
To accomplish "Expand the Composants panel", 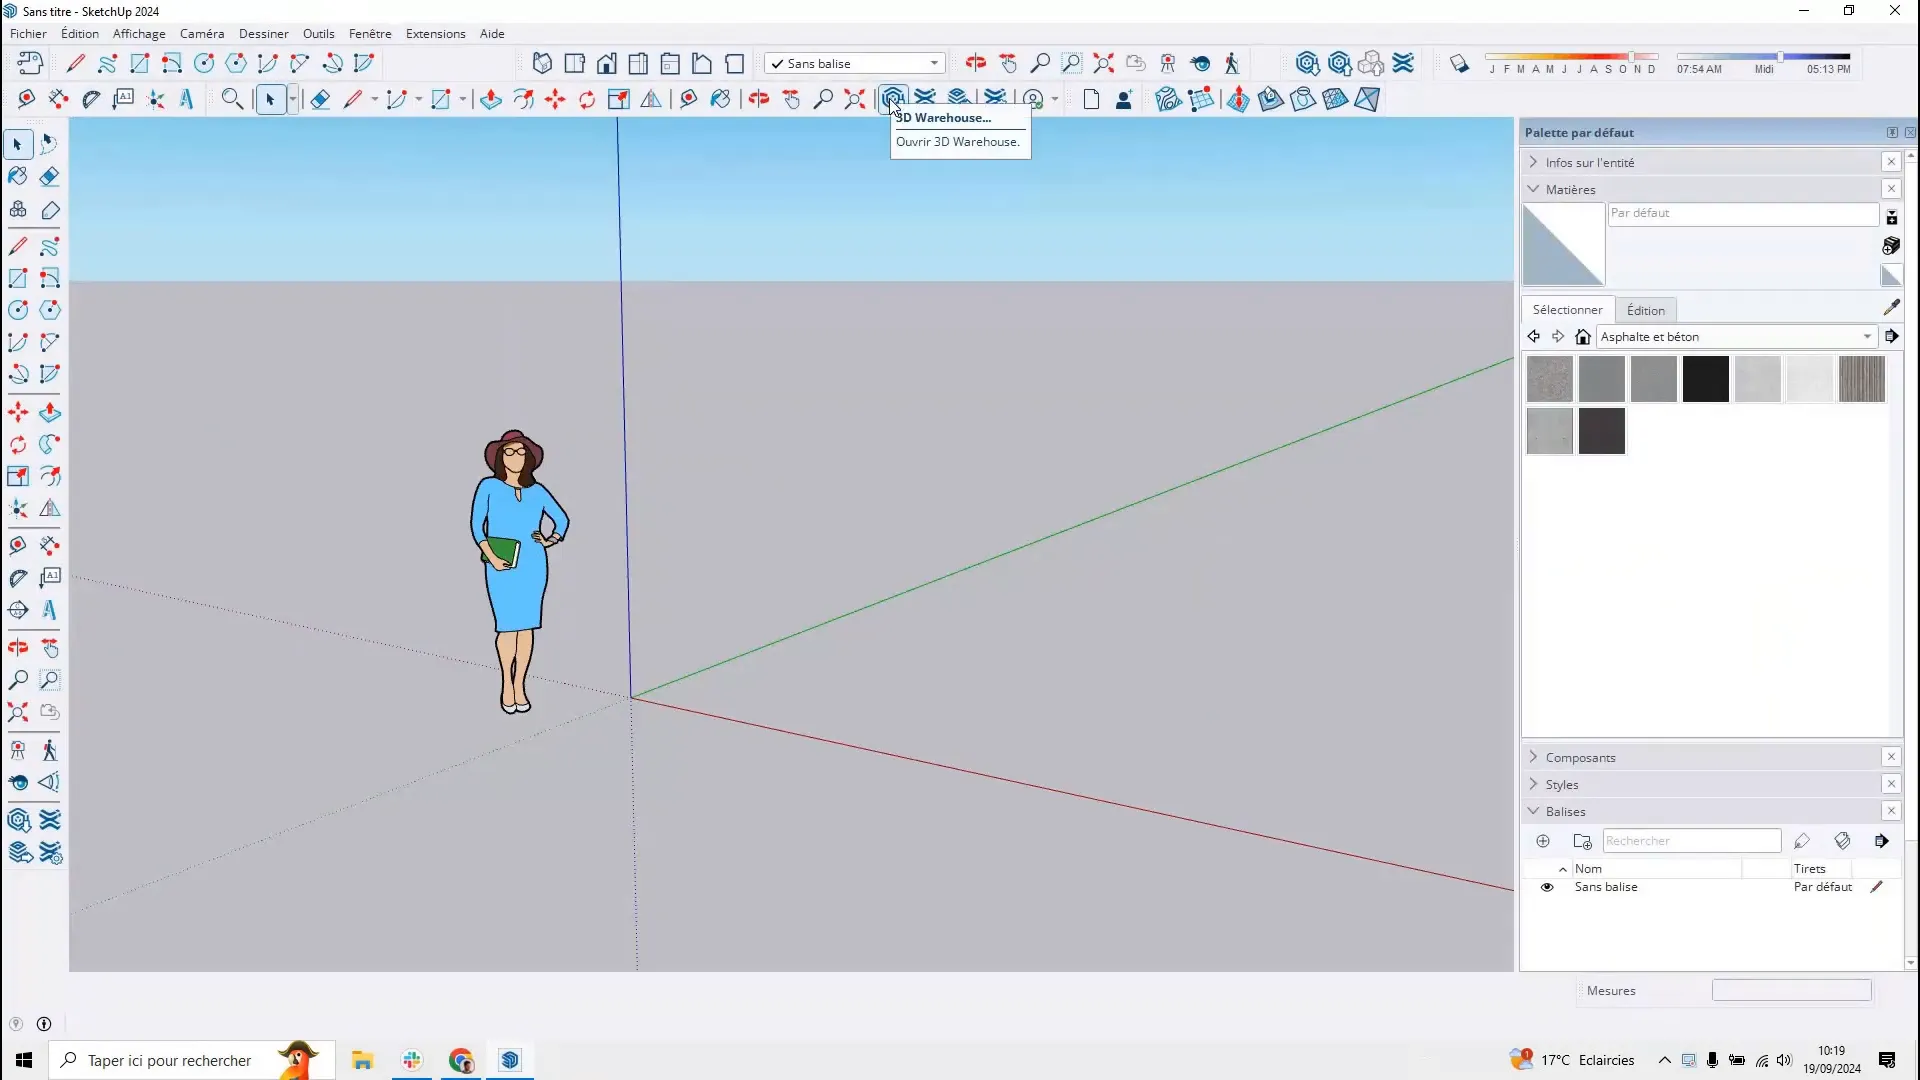I will pos(1533,757).
